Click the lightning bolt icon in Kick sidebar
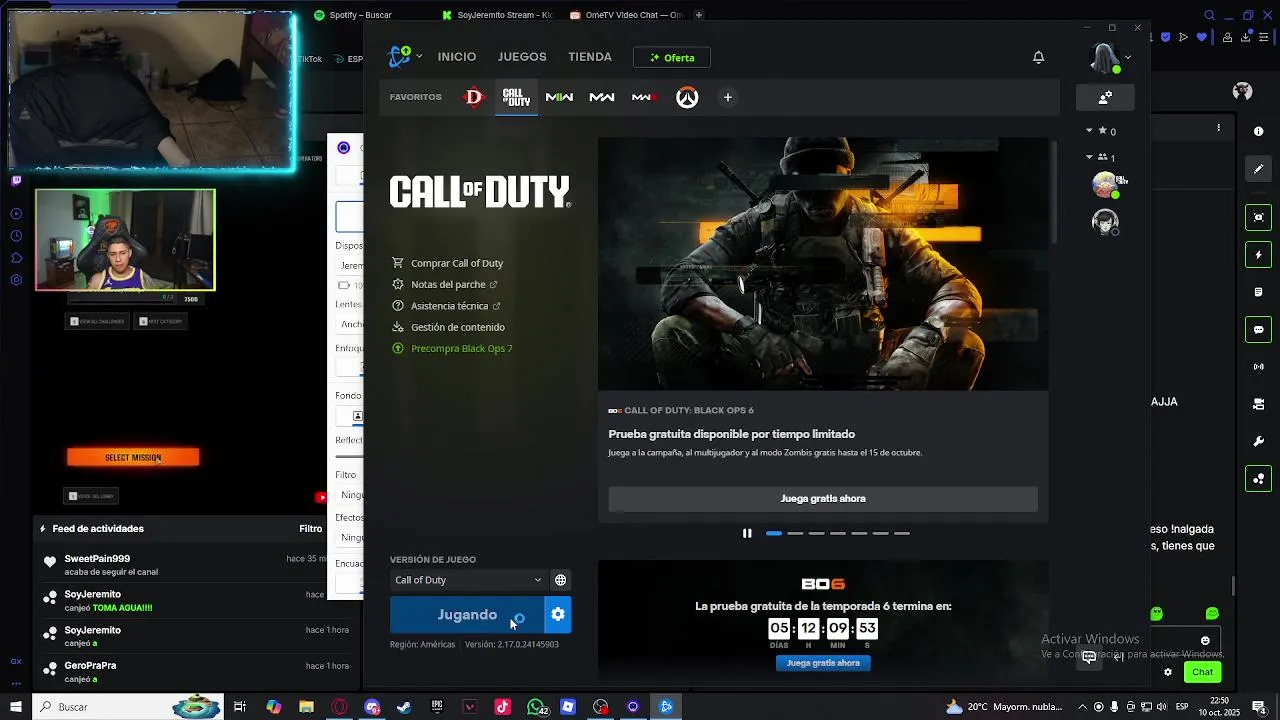1280x720 pixels. click(1258, 255)
